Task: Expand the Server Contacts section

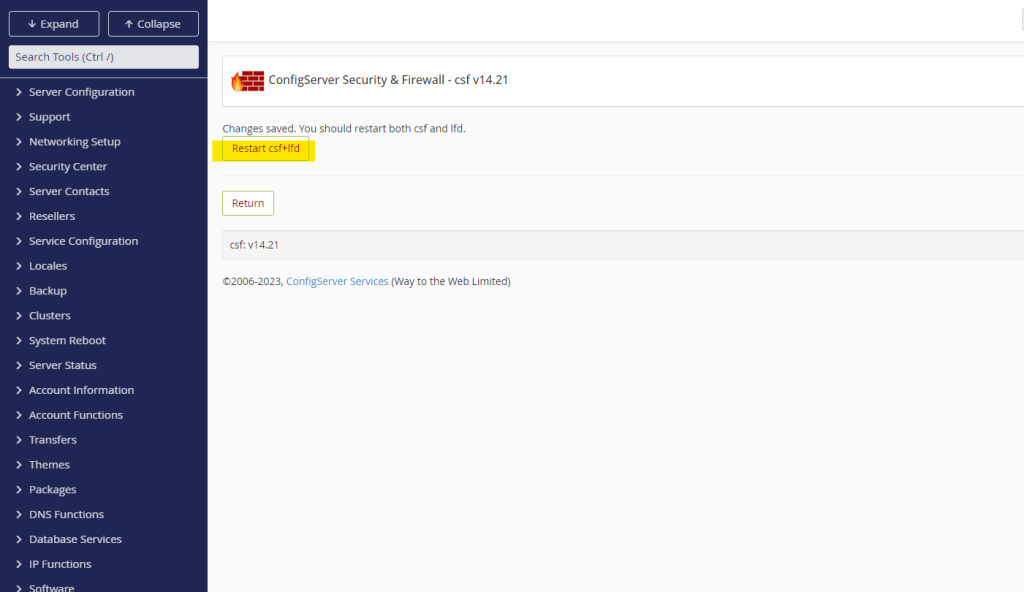Action: pyautogui.click(x=69, y=192)
